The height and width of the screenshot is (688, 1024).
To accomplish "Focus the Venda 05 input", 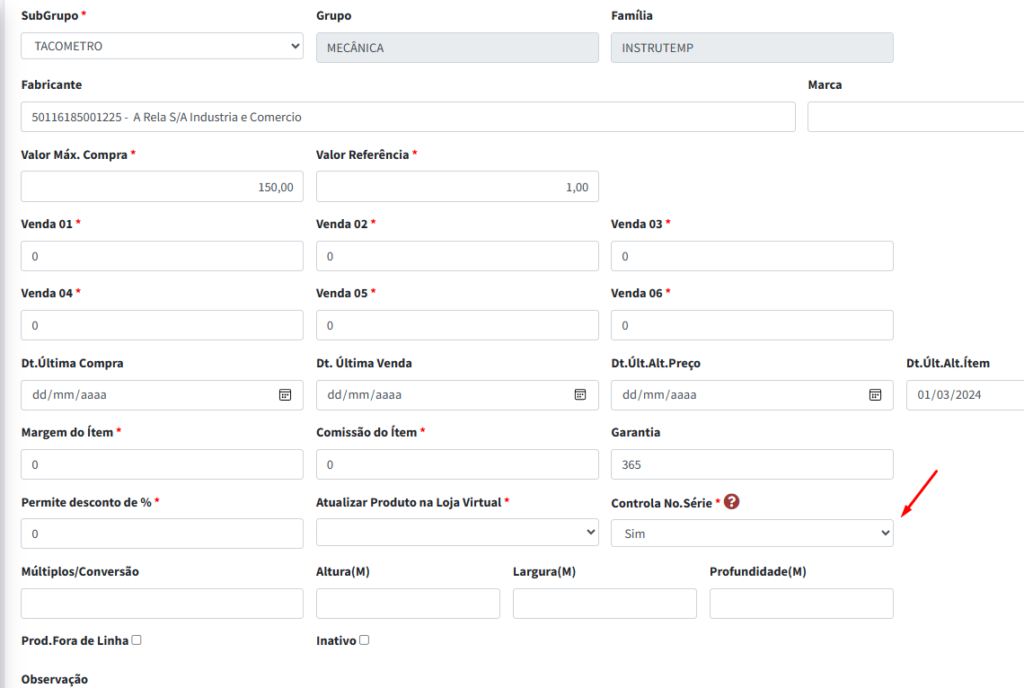I will tap(457, 325).
